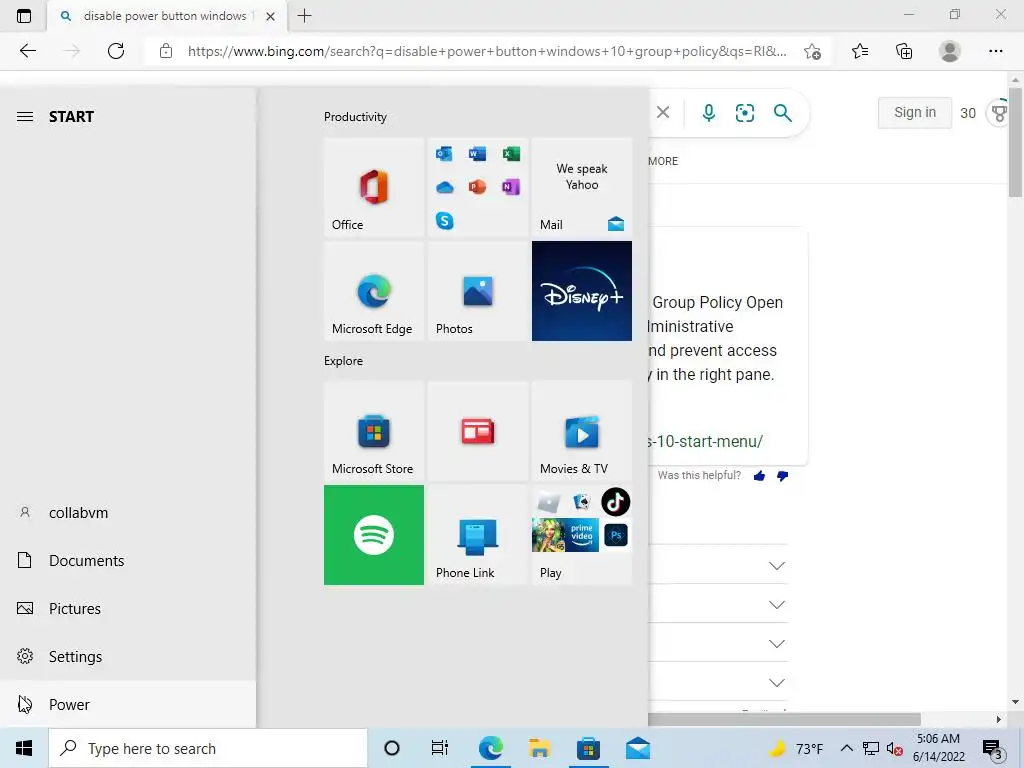Open the Phone Link tile
This screenshot has width=1024, height=768.
coord(477,535)
